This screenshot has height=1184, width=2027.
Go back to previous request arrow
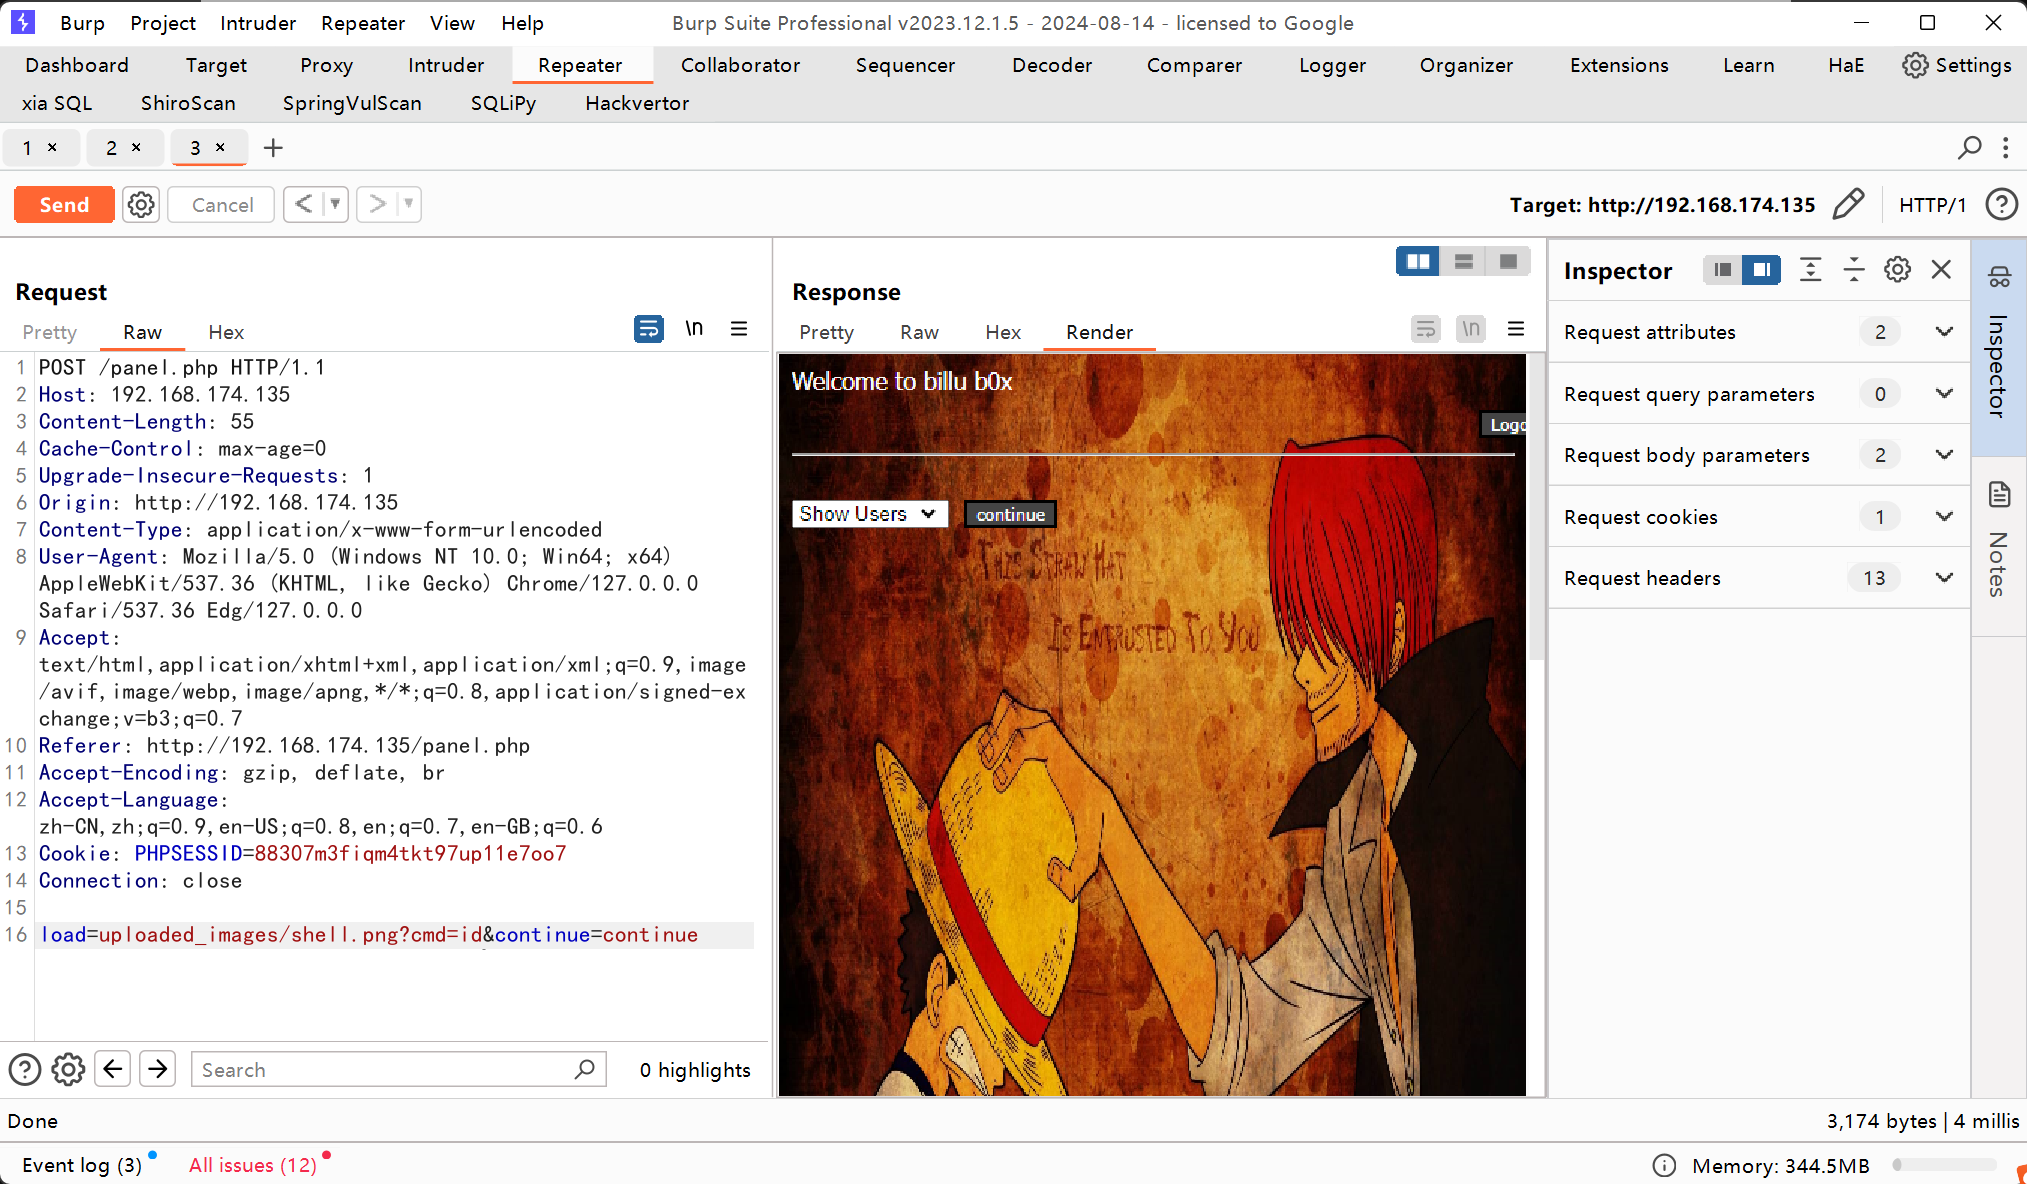pyautogui.click(x=304, y=204)
